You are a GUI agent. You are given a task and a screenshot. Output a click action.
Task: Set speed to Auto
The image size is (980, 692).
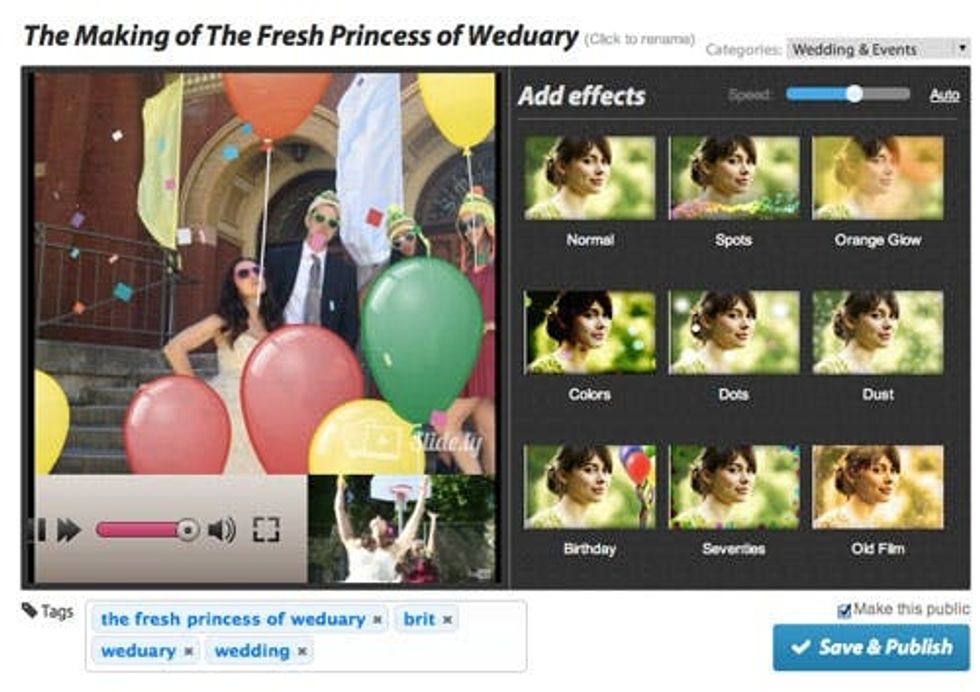[x=944, y=95]
